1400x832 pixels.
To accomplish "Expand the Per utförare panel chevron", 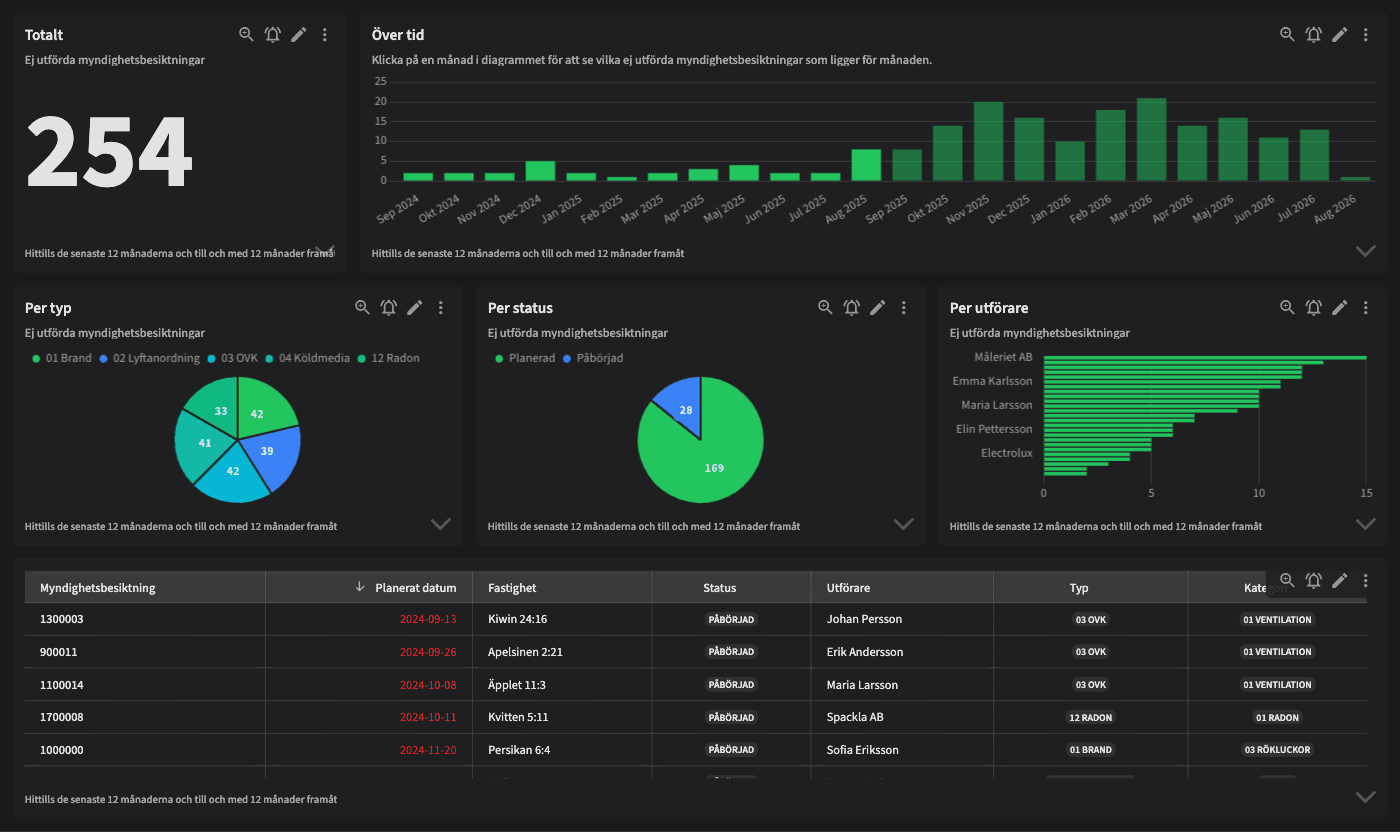I will click(1366, 524).
